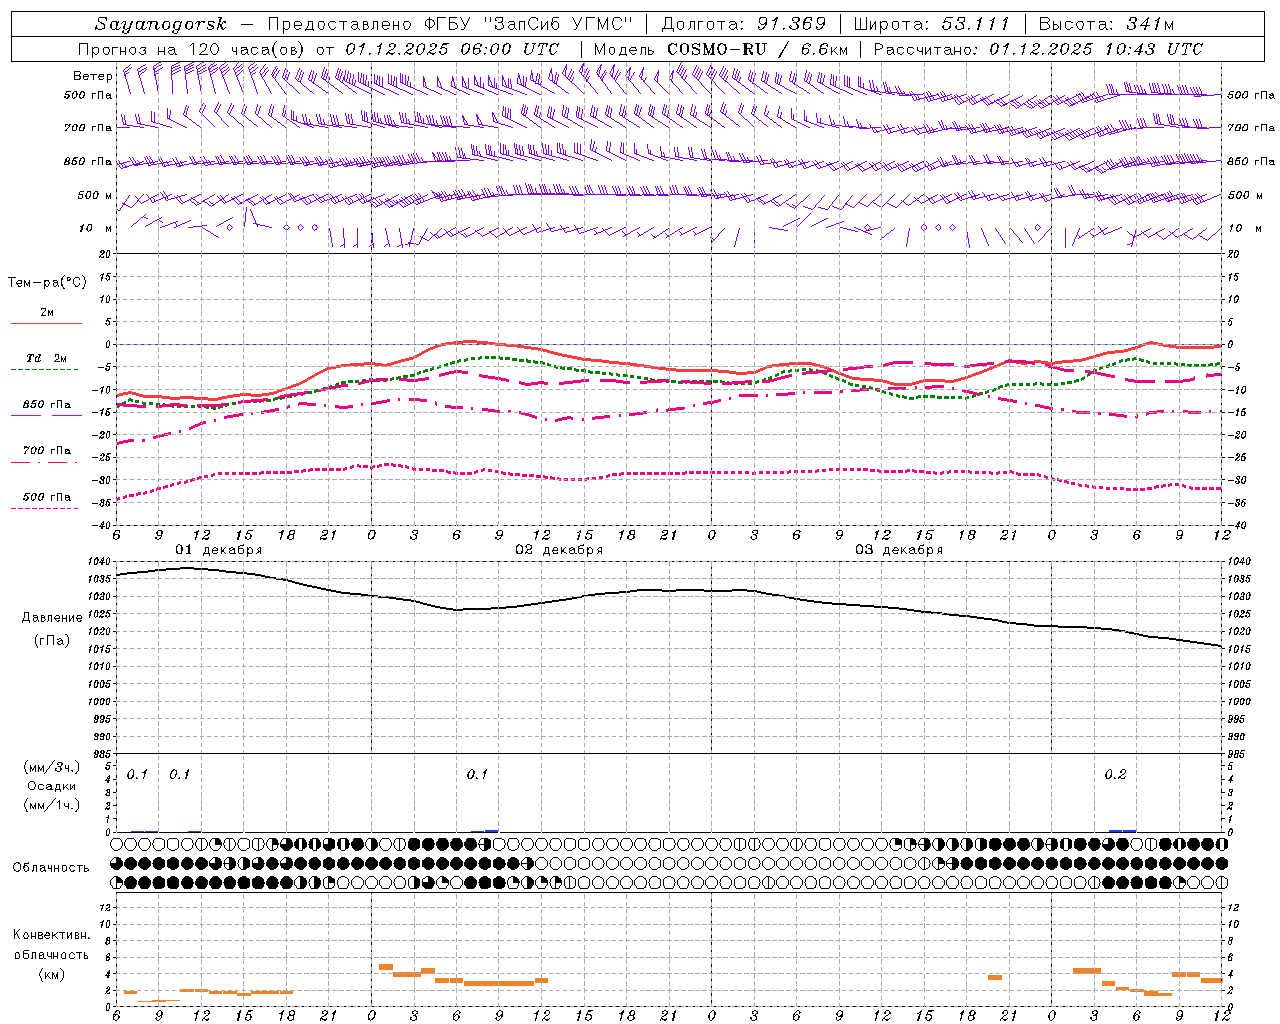This screenshot has width=1280, height=1024.
Task: Click the 'Давление' pressure chart label
Action: (52, 618)
